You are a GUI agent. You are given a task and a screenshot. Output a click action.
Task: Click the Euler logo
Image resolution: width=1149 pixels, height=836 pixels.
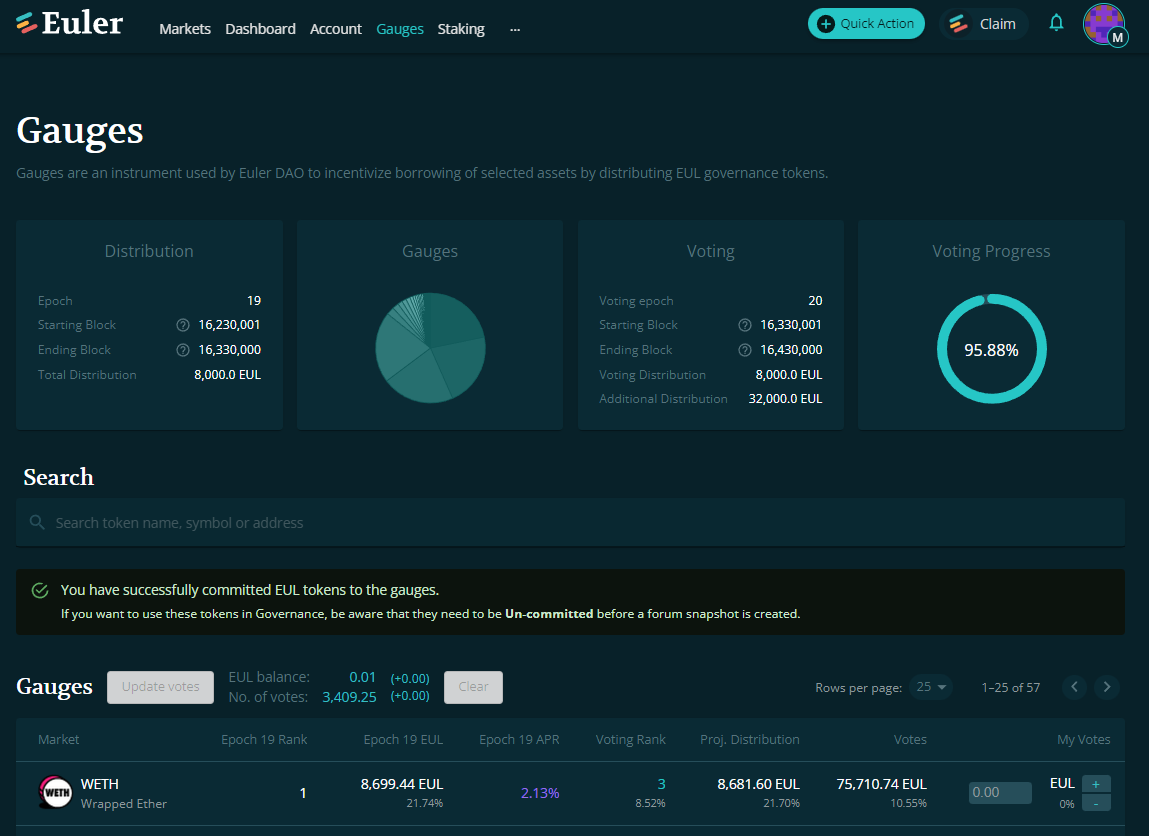point(70,23)
